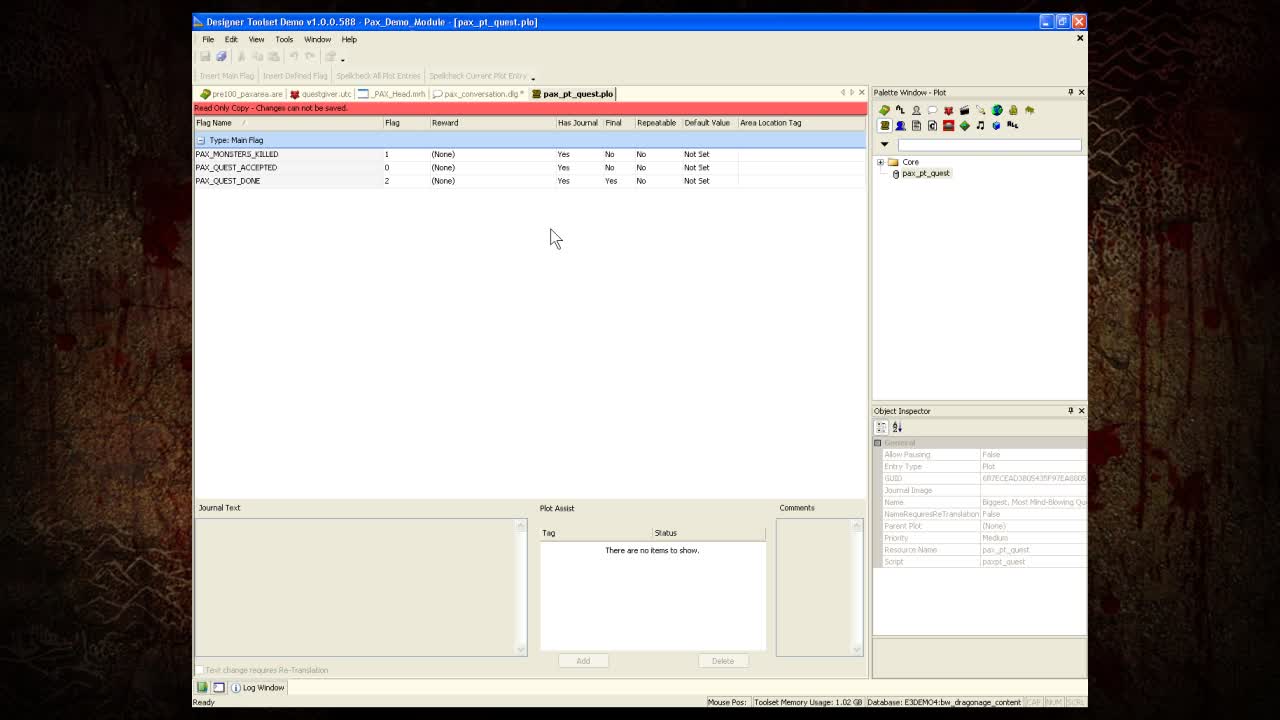
Task: Click the Sound palette music note icon
Action: click(981, 125)
